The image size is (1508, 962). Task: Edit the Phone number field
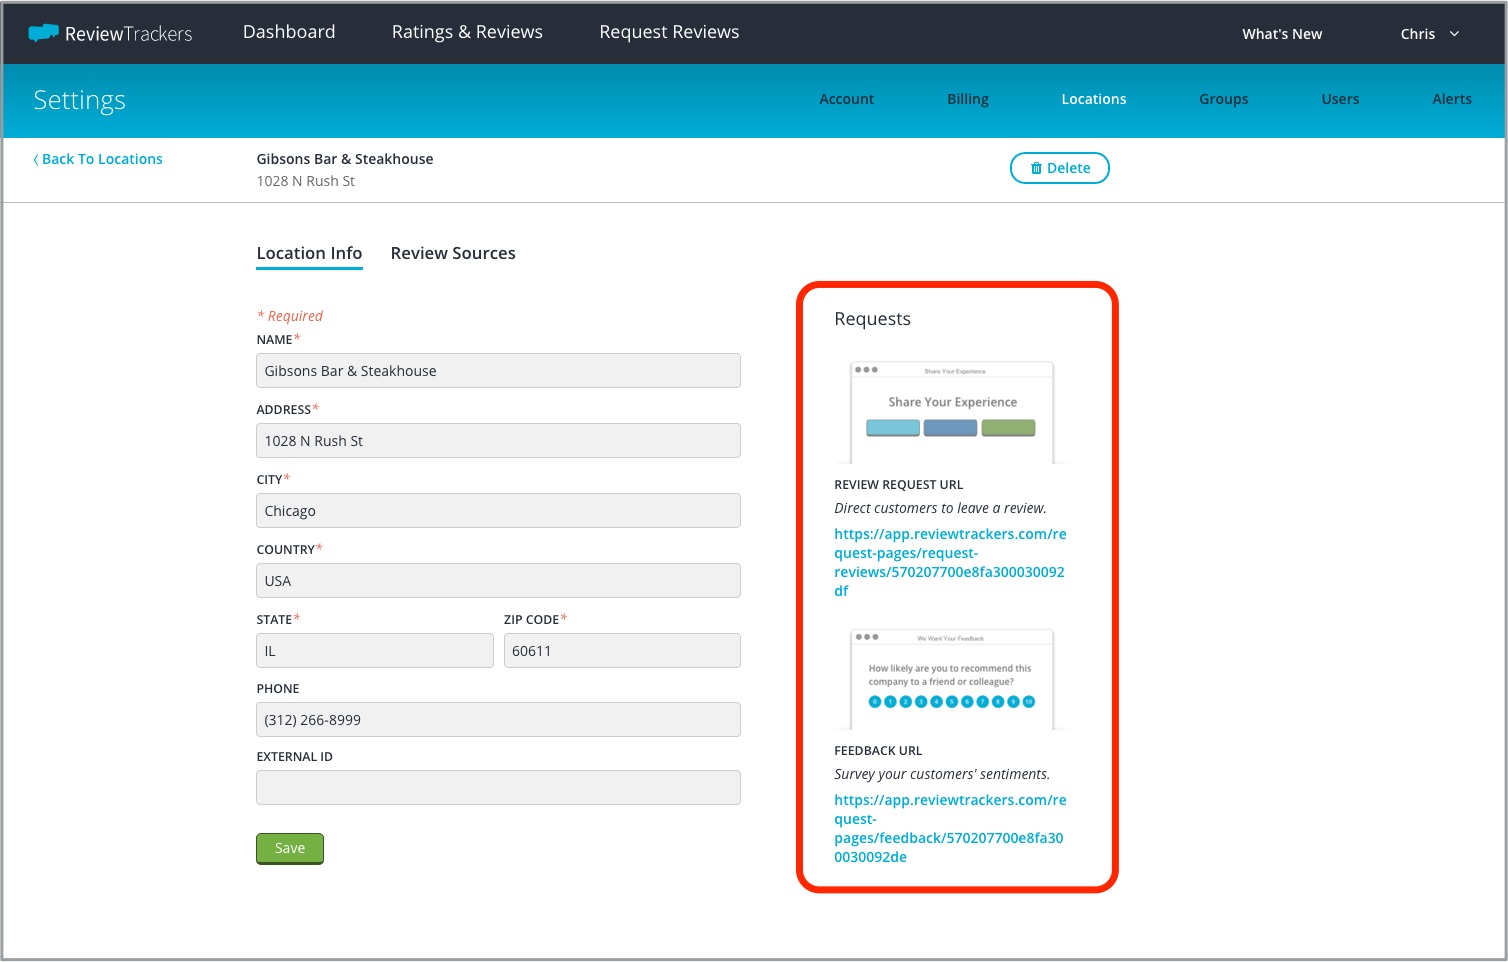pos(498,720)
